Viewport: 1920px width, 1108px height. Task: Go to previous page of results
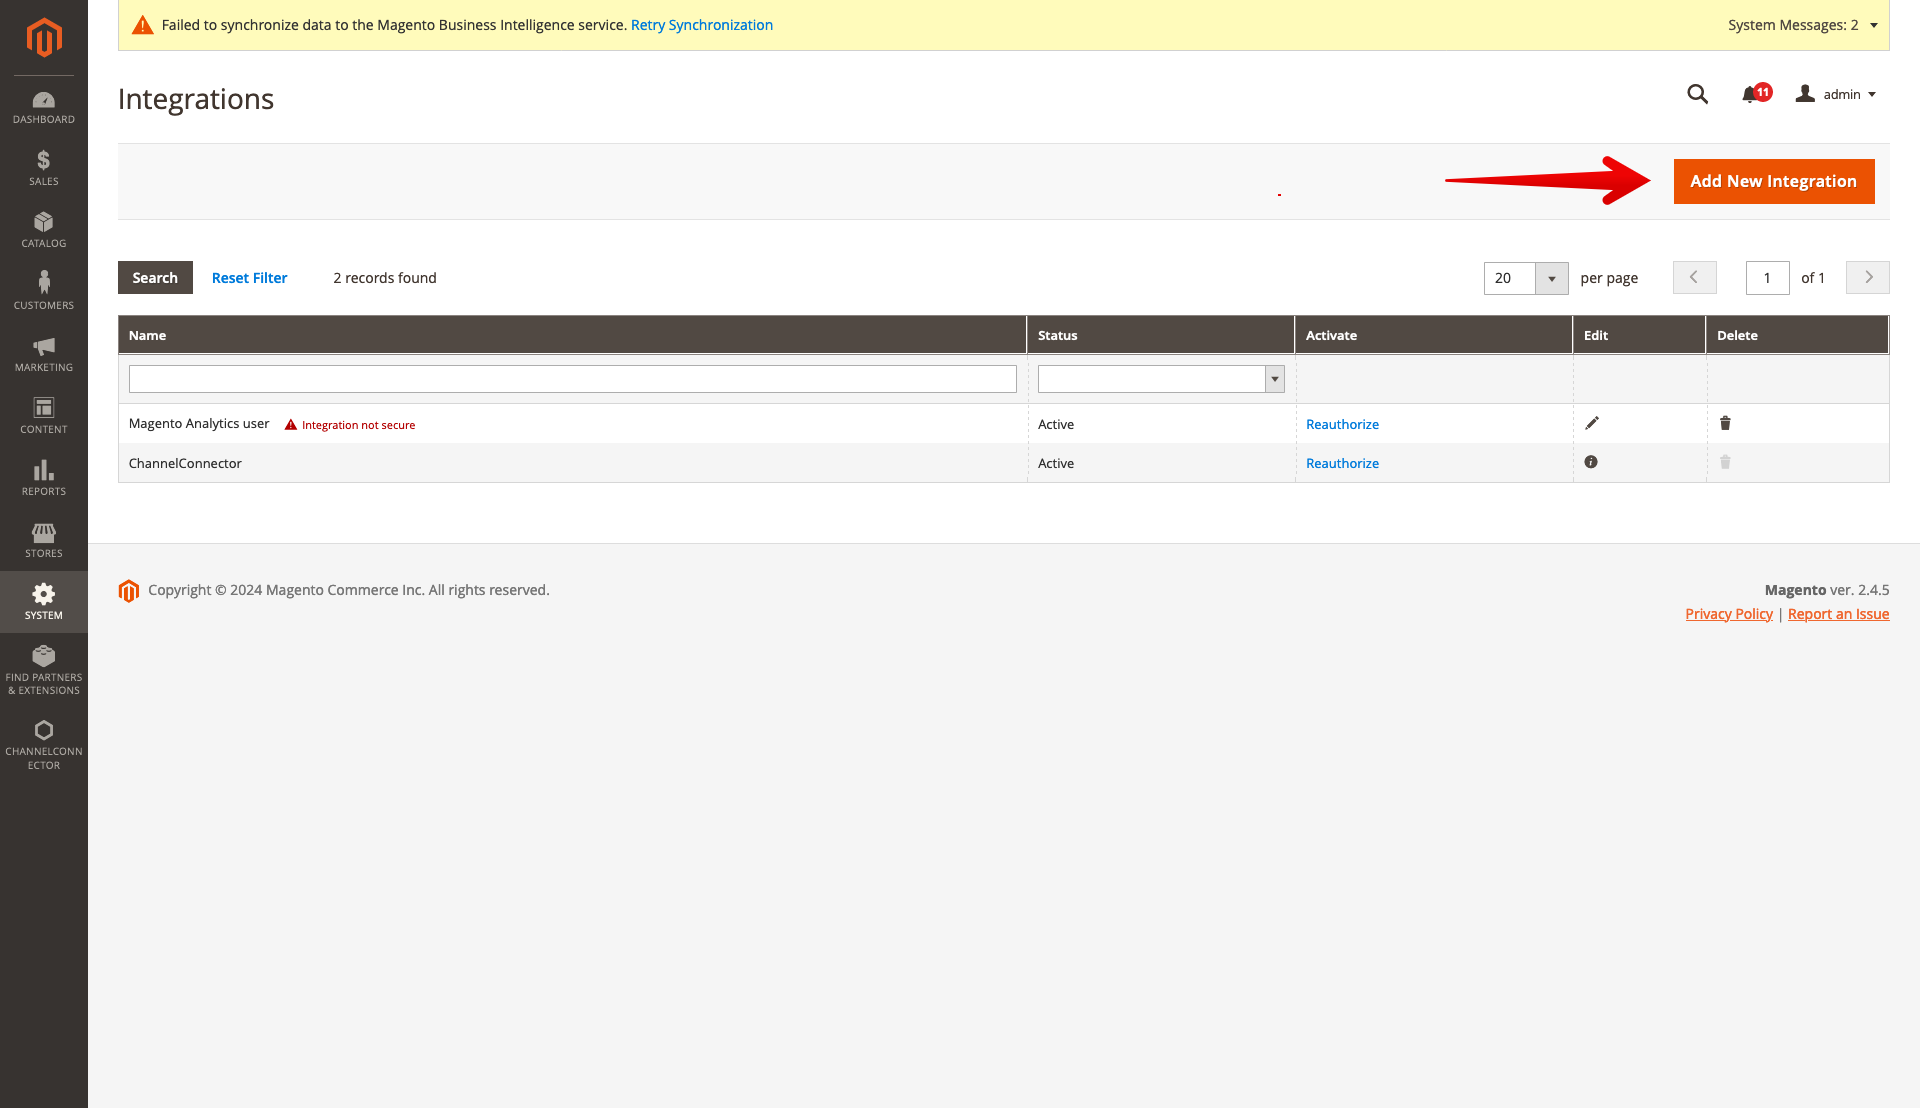click(1695, 277)
